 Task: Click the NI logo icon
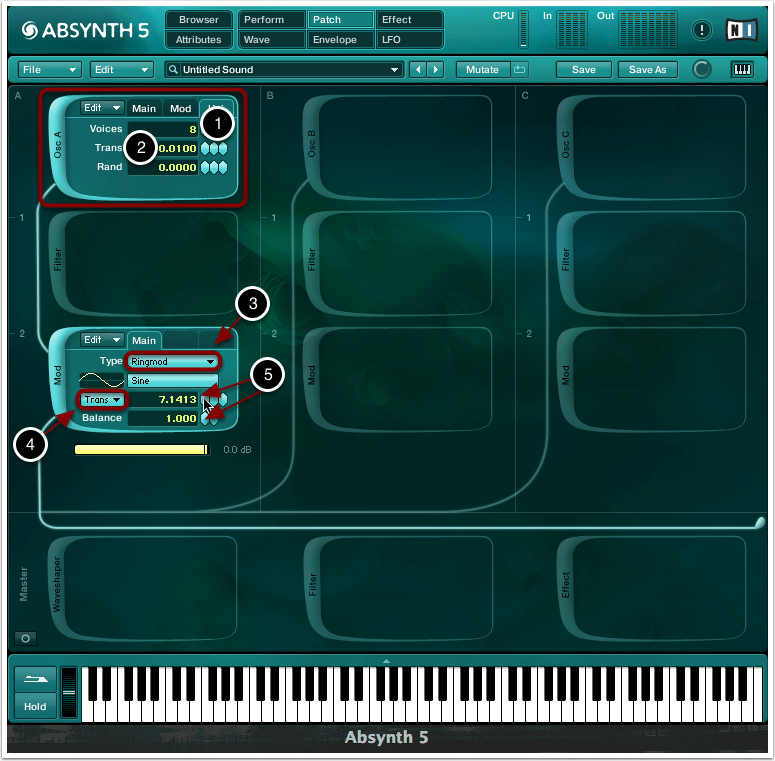741,30
